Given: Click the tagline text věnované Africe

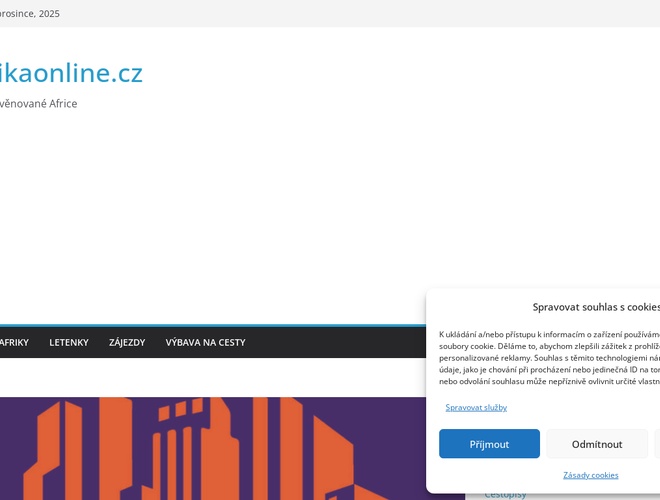Looking at the screenshot, I should [38, 104].
